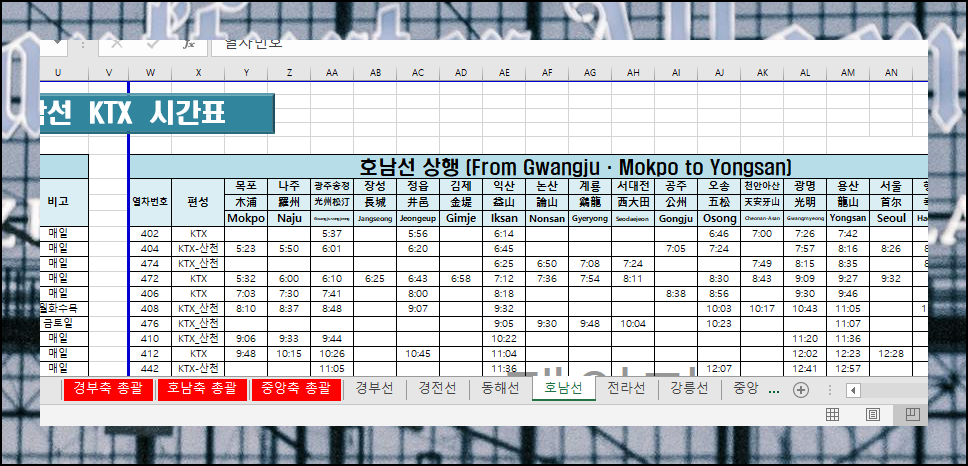
Task: Select the Iksan station header cell
Action: (x=504, y=218)
